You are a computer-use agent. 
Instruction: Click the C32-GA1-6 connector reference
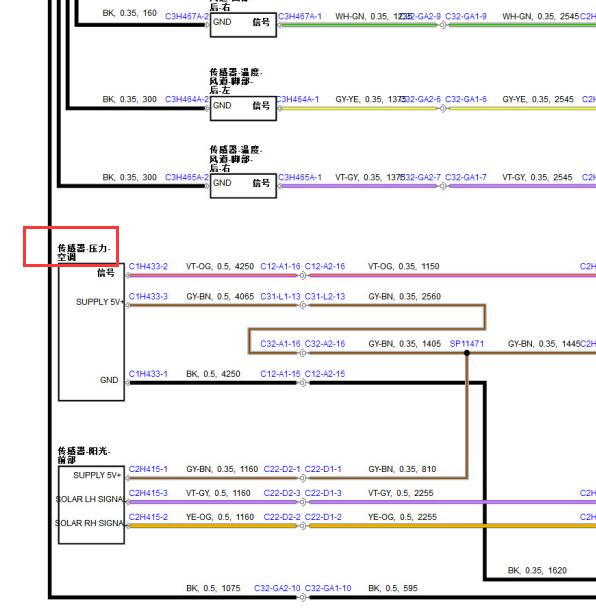pos(466,99)
